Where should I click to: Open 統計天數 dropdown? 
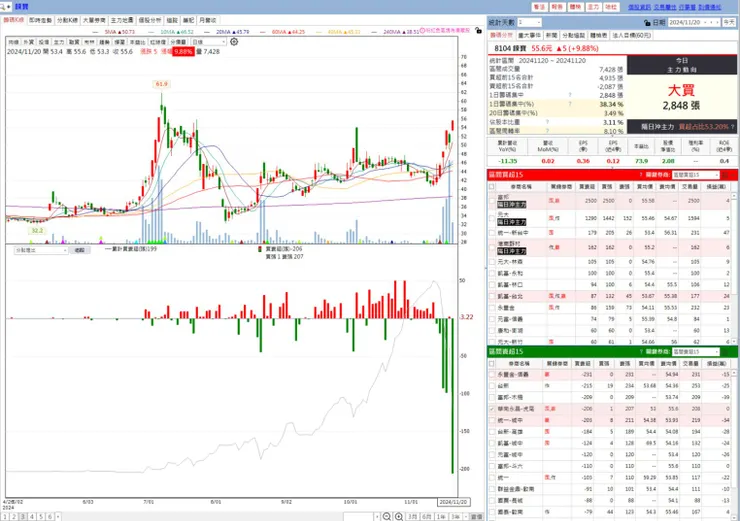click(530, 22)
